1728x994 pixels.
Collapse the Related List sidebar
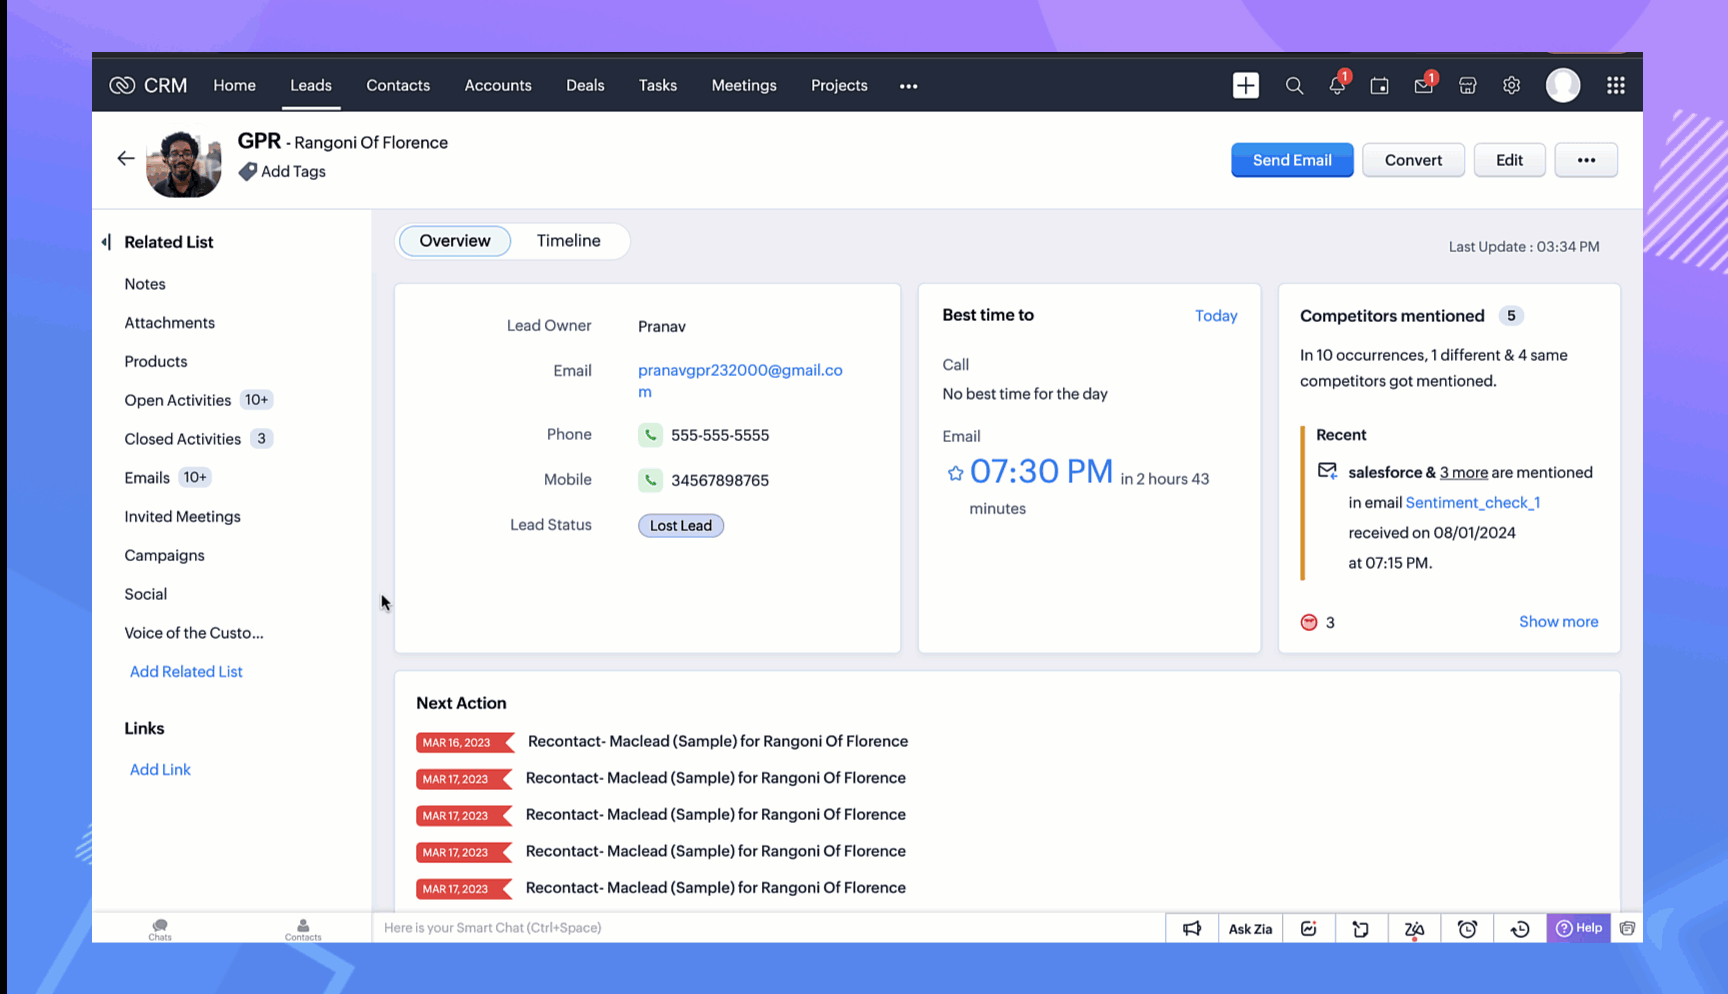coord(107,242)
